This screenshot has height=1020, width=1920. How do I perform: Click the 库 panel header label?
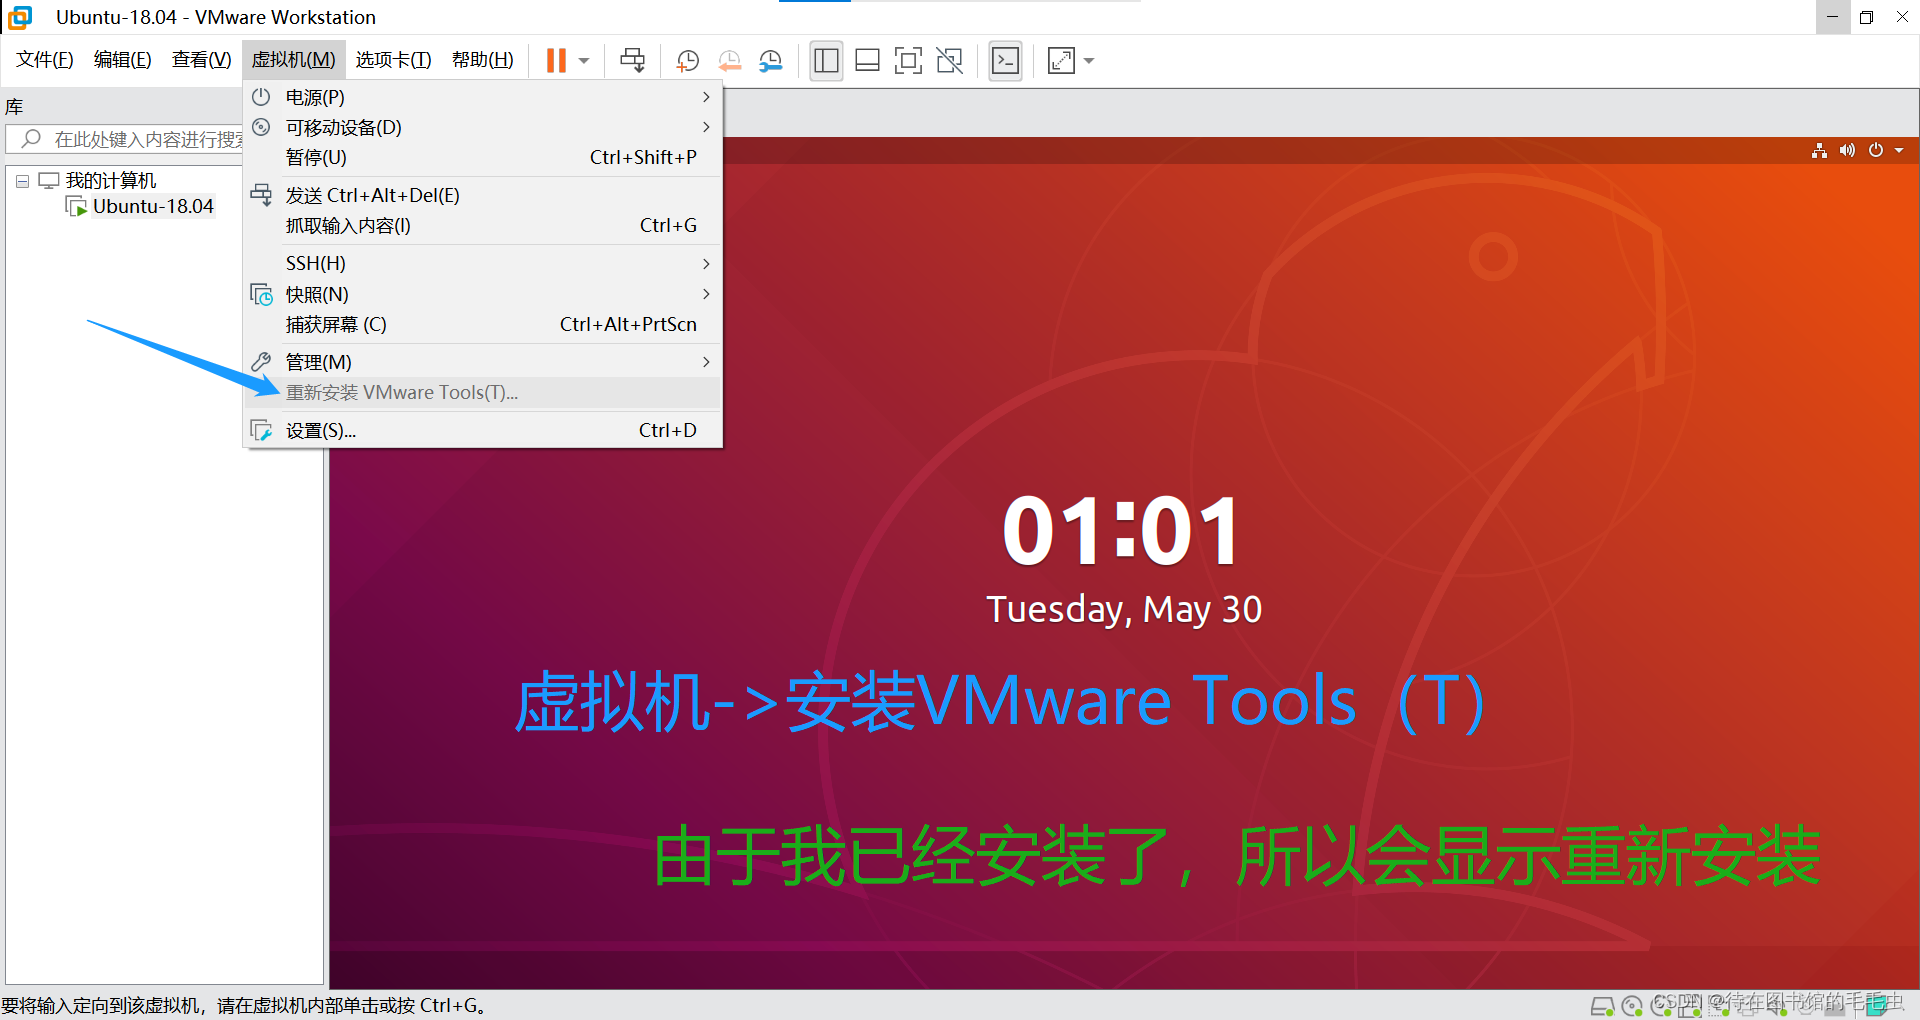click(x=14, y=106)
